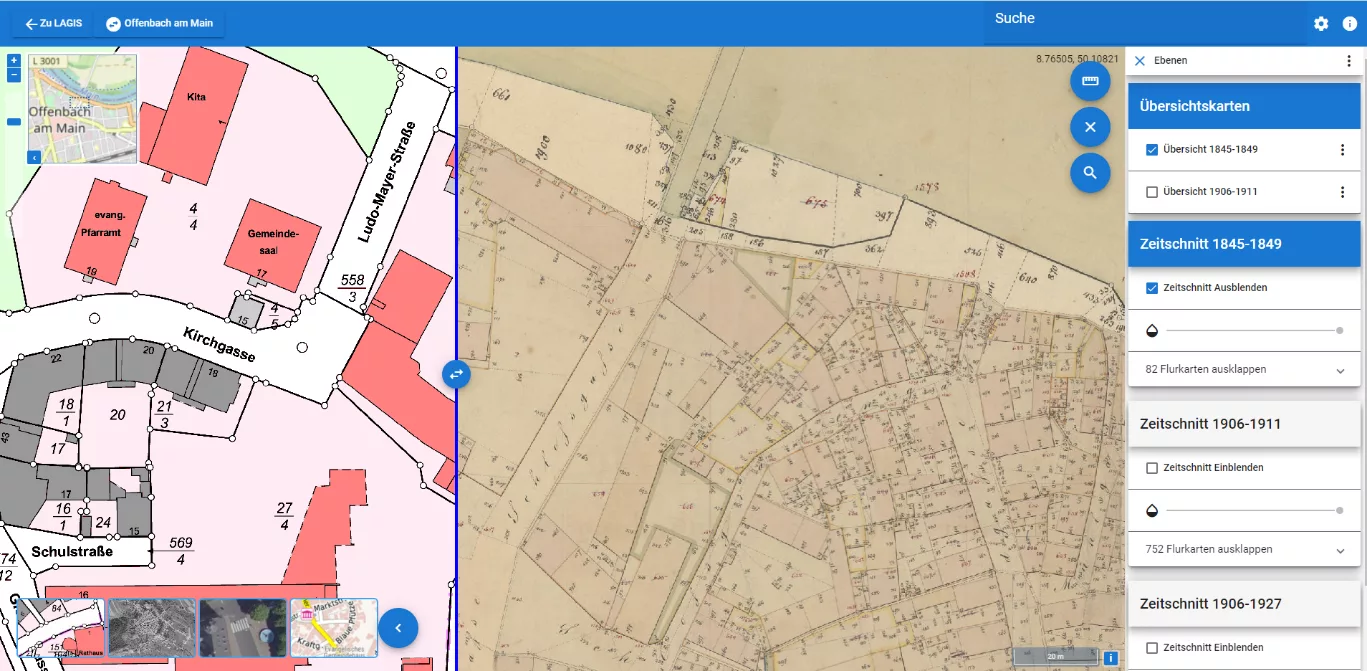Click opacity slider under Zeitschnitt 1845-1849
This screenshot has width=1367, height=671.
pos(1252,330)
